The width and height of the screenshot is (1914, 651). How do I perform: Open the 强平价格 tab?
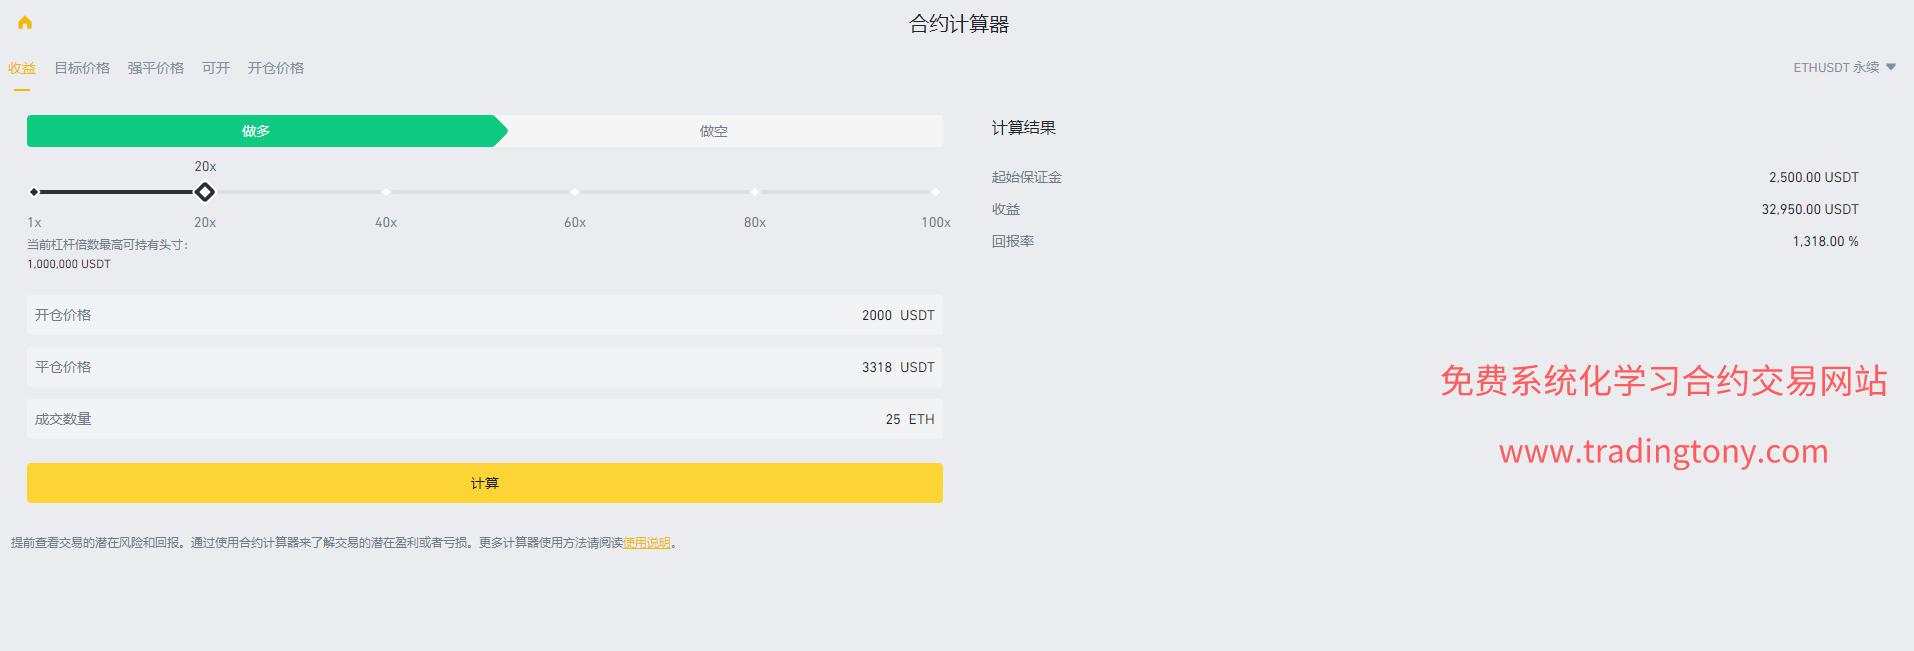(x=155, y=68)
